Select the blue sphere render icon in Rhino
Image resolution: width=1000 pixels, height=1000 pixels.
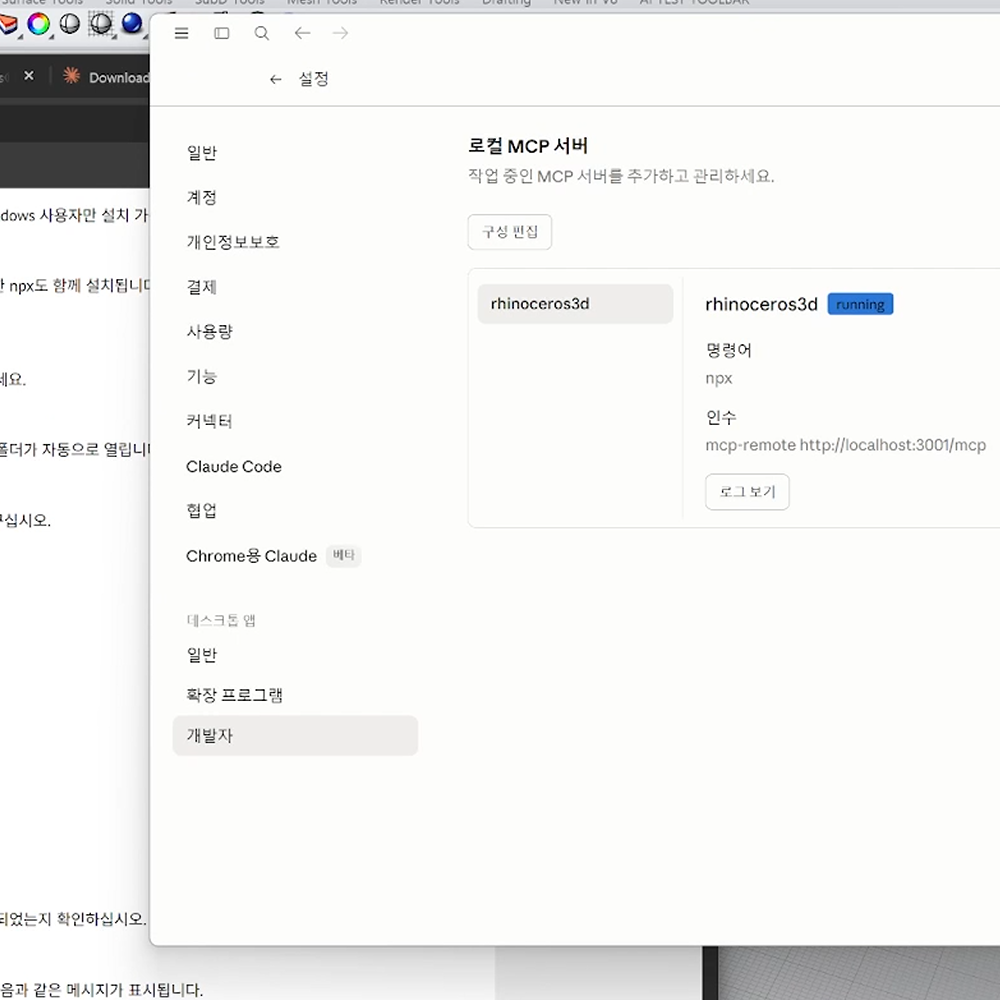pos(131,23)
